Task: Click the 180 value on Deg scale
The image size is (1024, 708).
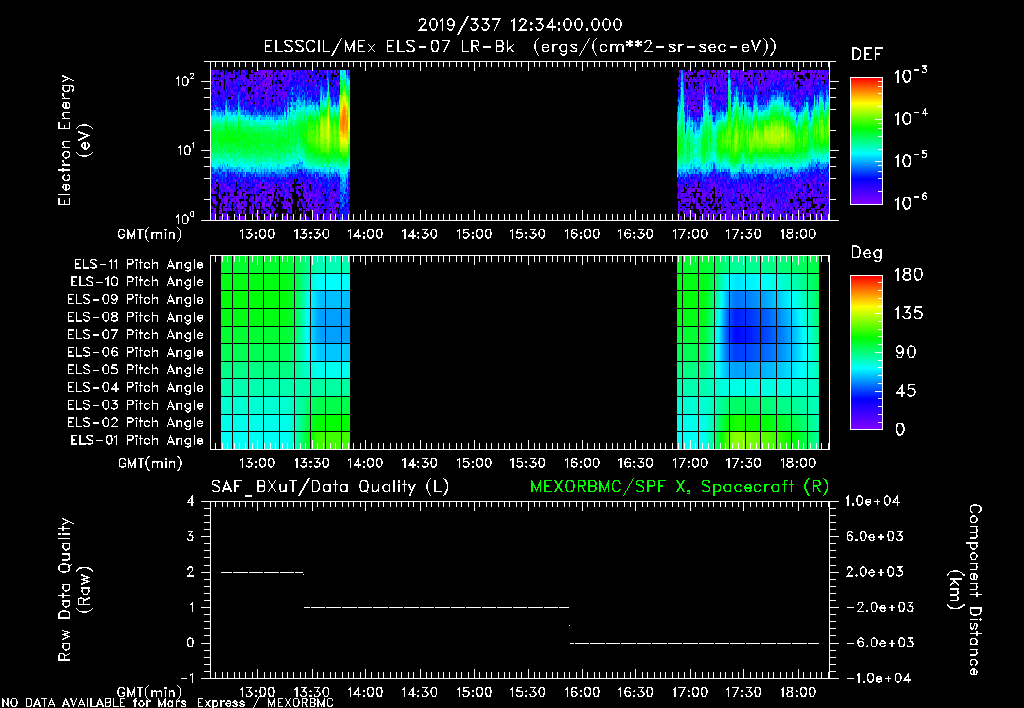Action: click(x=908, y=275)
